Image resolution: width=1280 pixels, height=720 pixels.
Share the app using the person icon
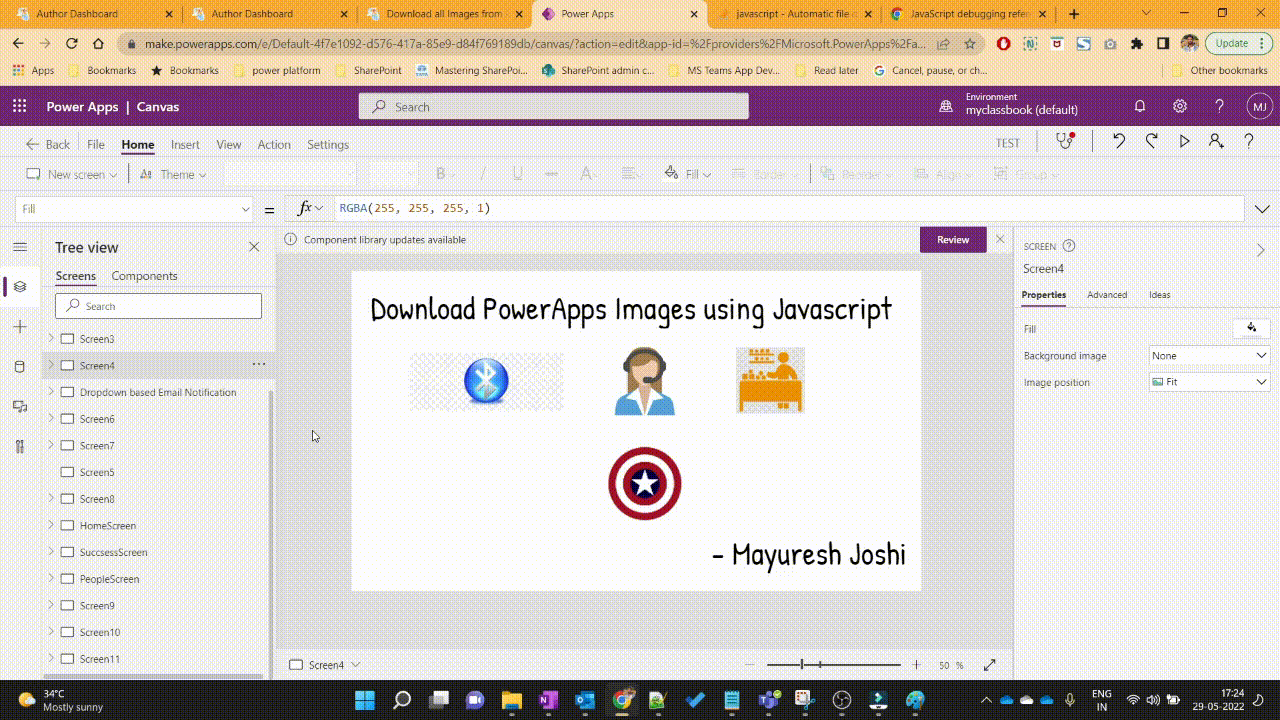[x=1216, y=141]
